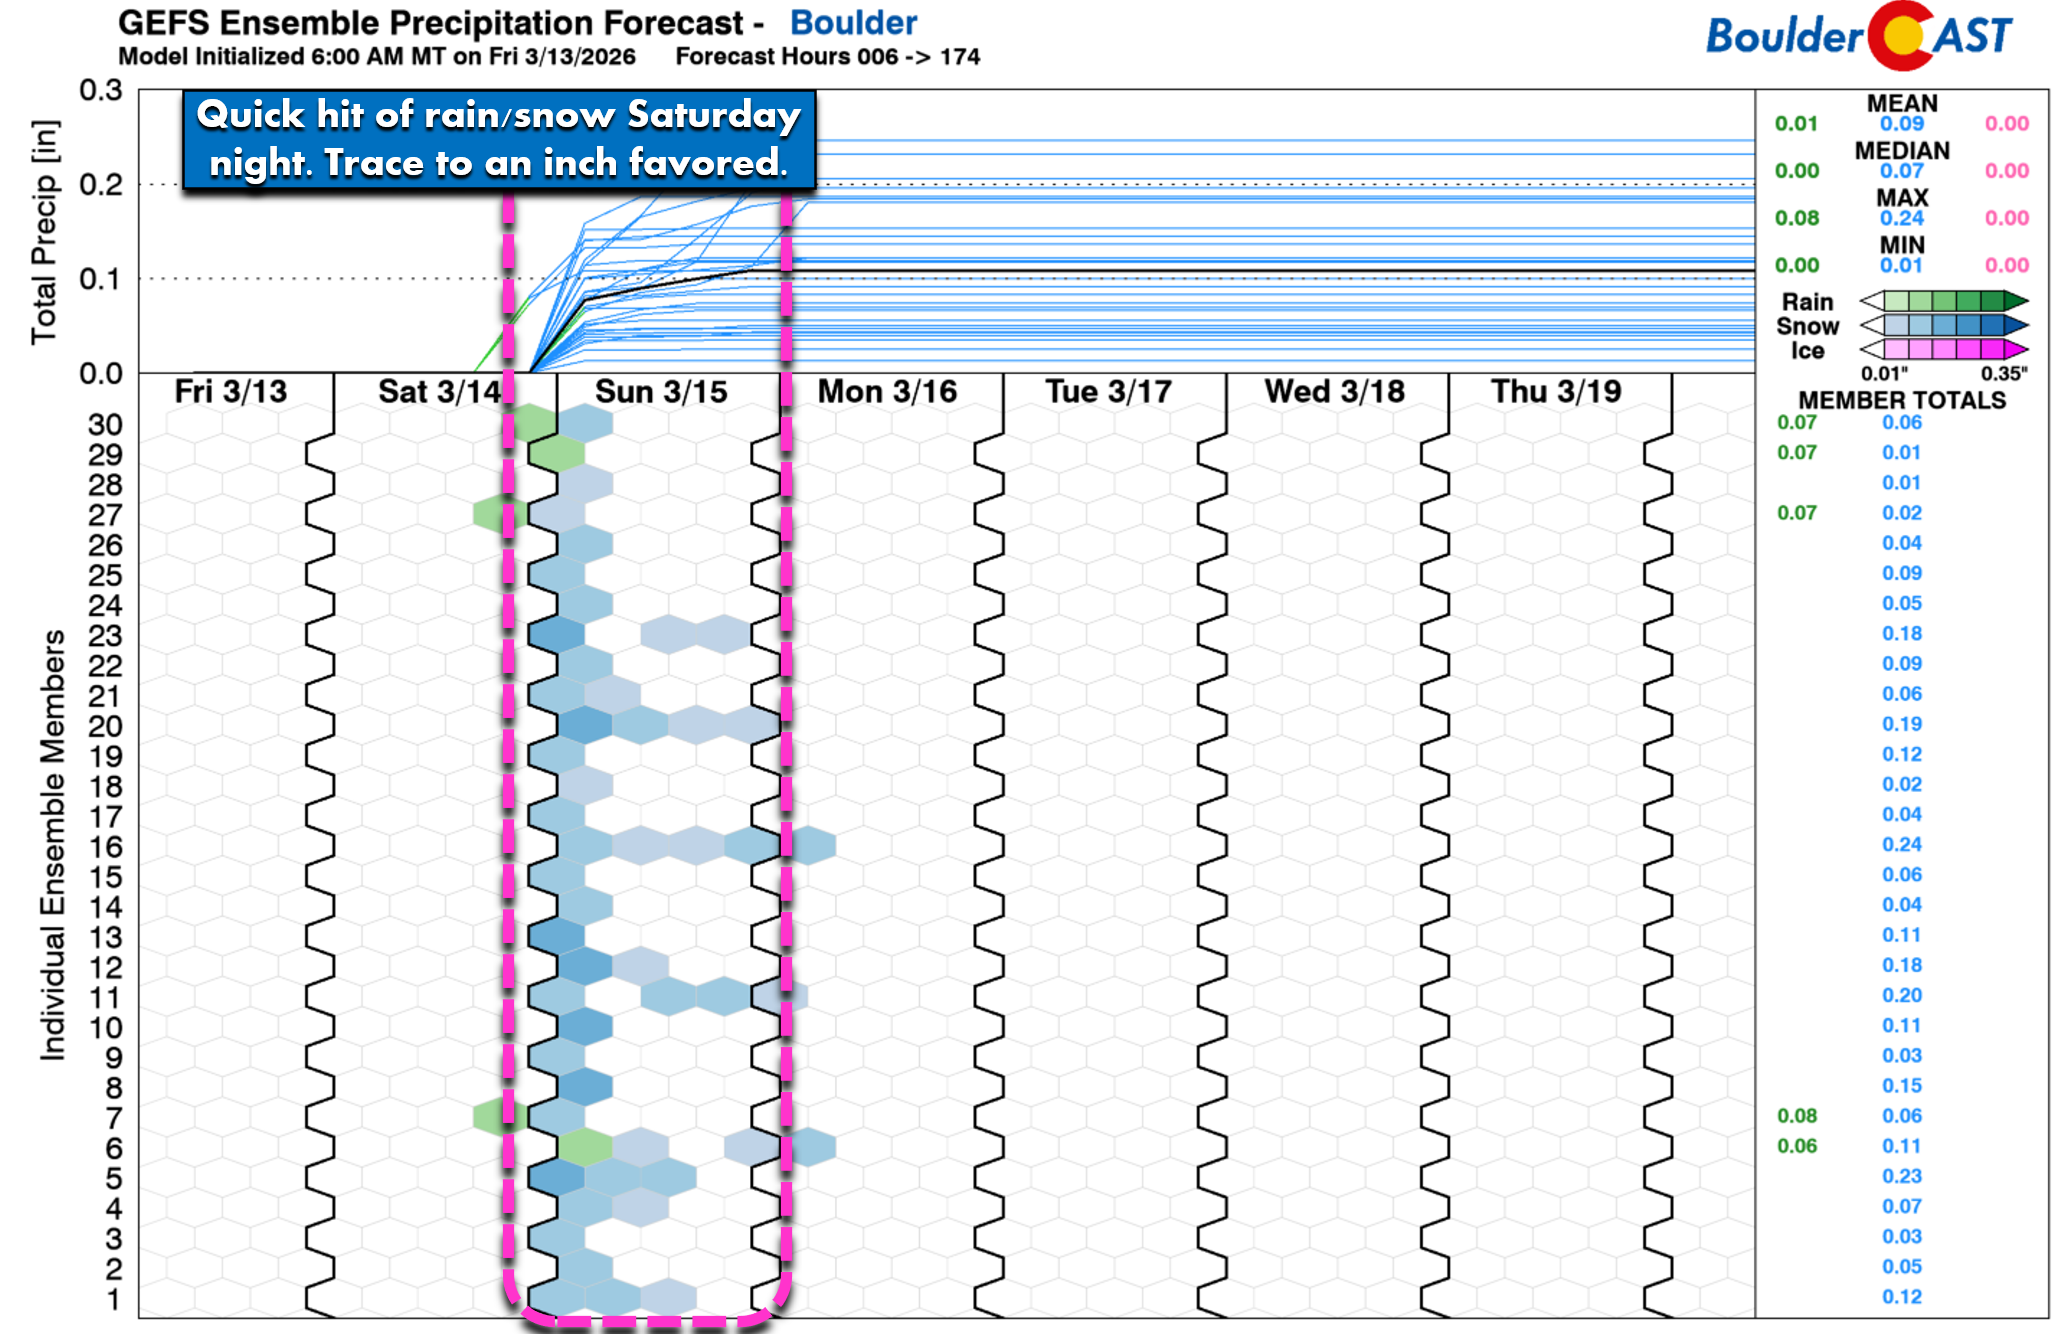Click the MEMBER TOTALS heading
Viewport: 2064px width, 1334px height.
pos(1901,400)
